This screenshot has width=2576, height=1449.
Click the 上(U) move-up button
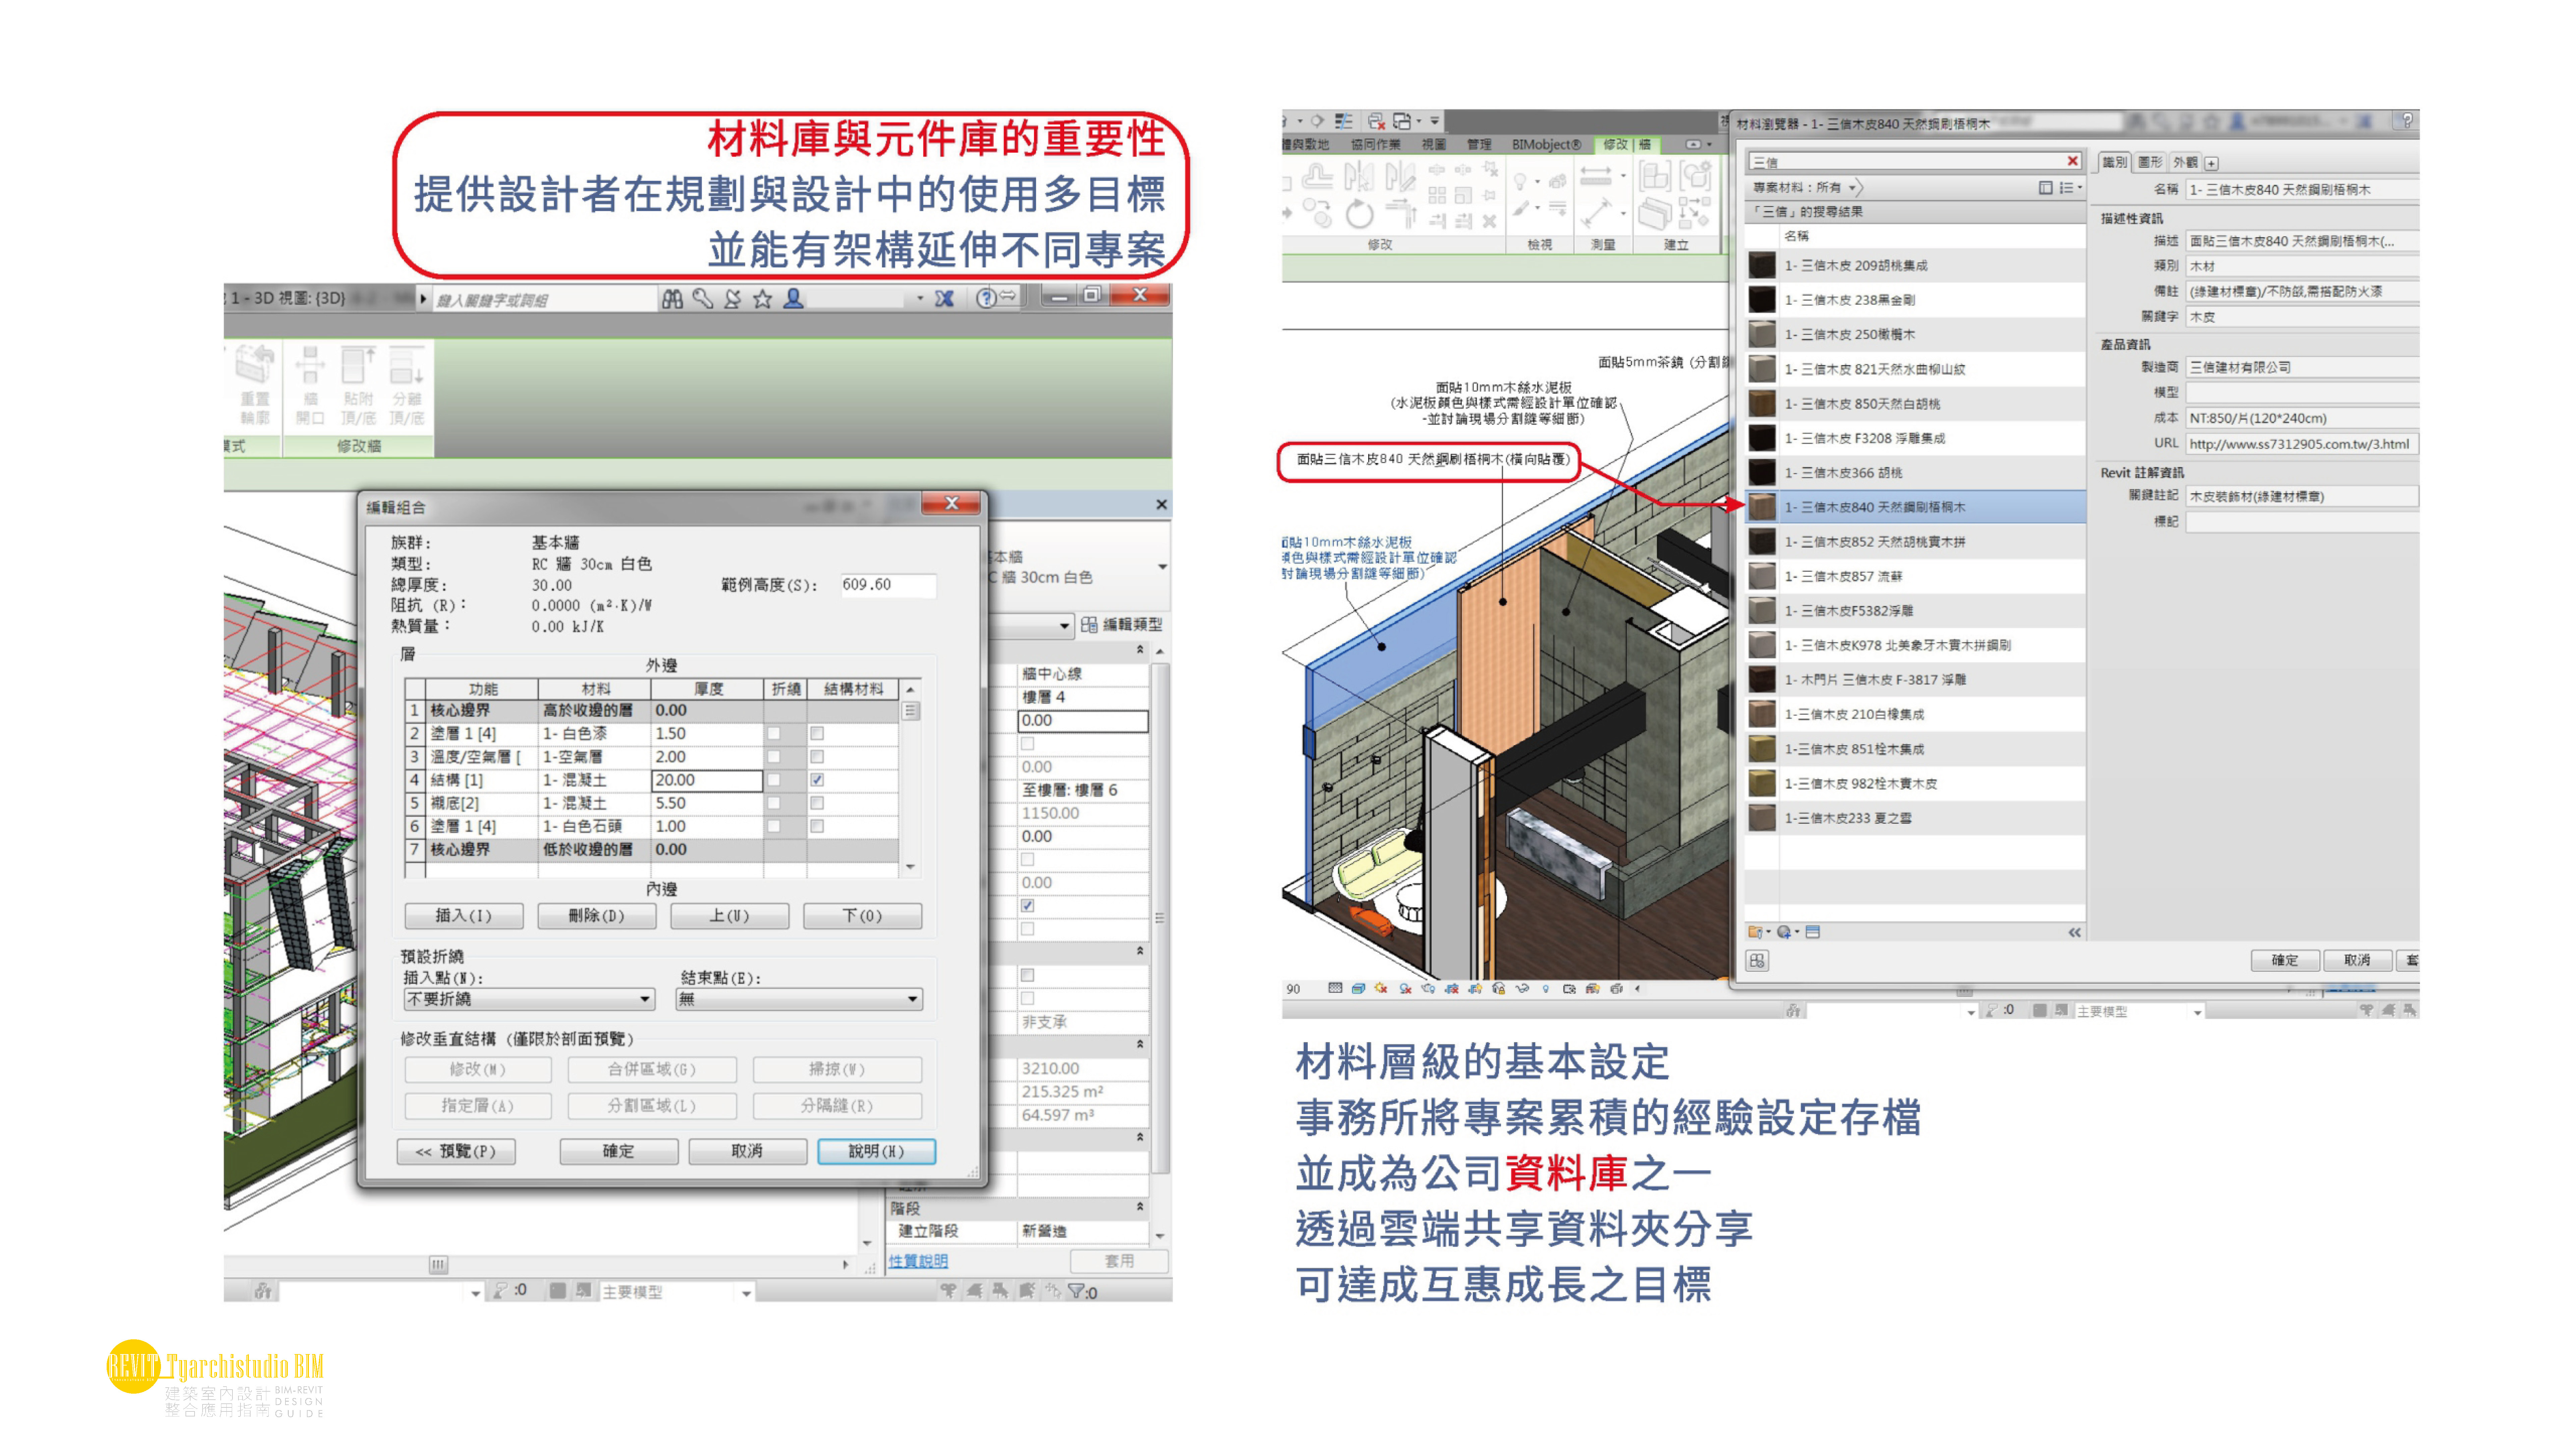coord(730,916)
